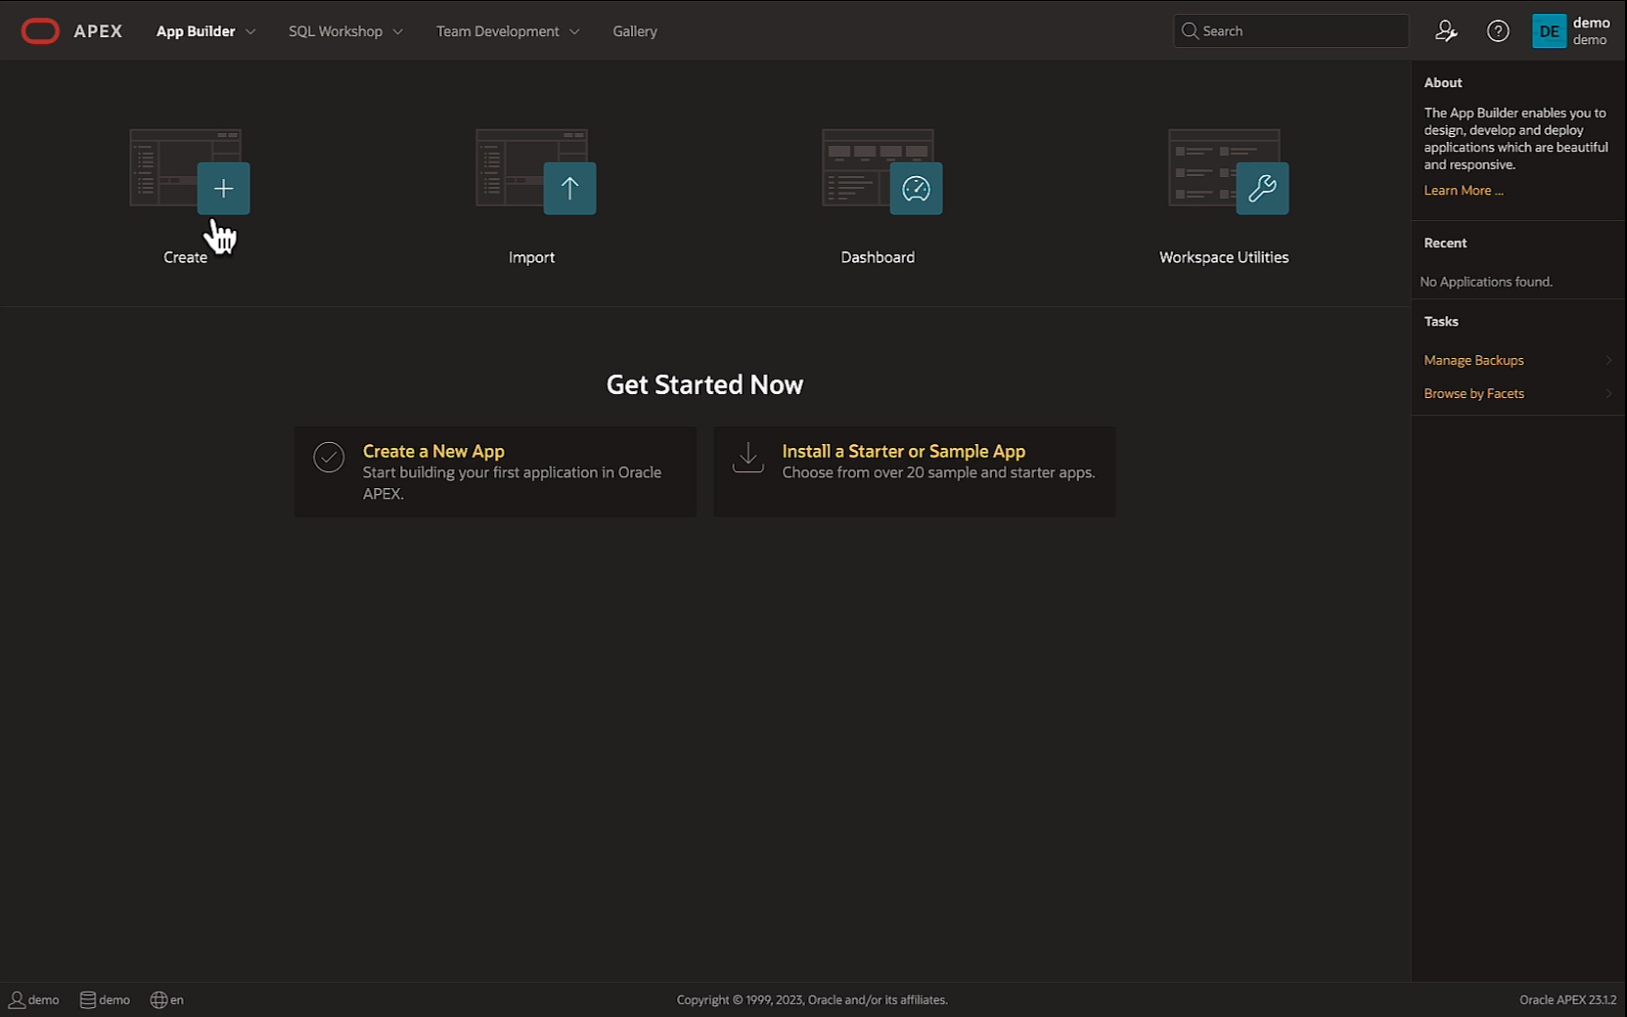Click the Get Started Now heading
Viewport: 1627px width, 1017px height.
click(x=705, y=385)
